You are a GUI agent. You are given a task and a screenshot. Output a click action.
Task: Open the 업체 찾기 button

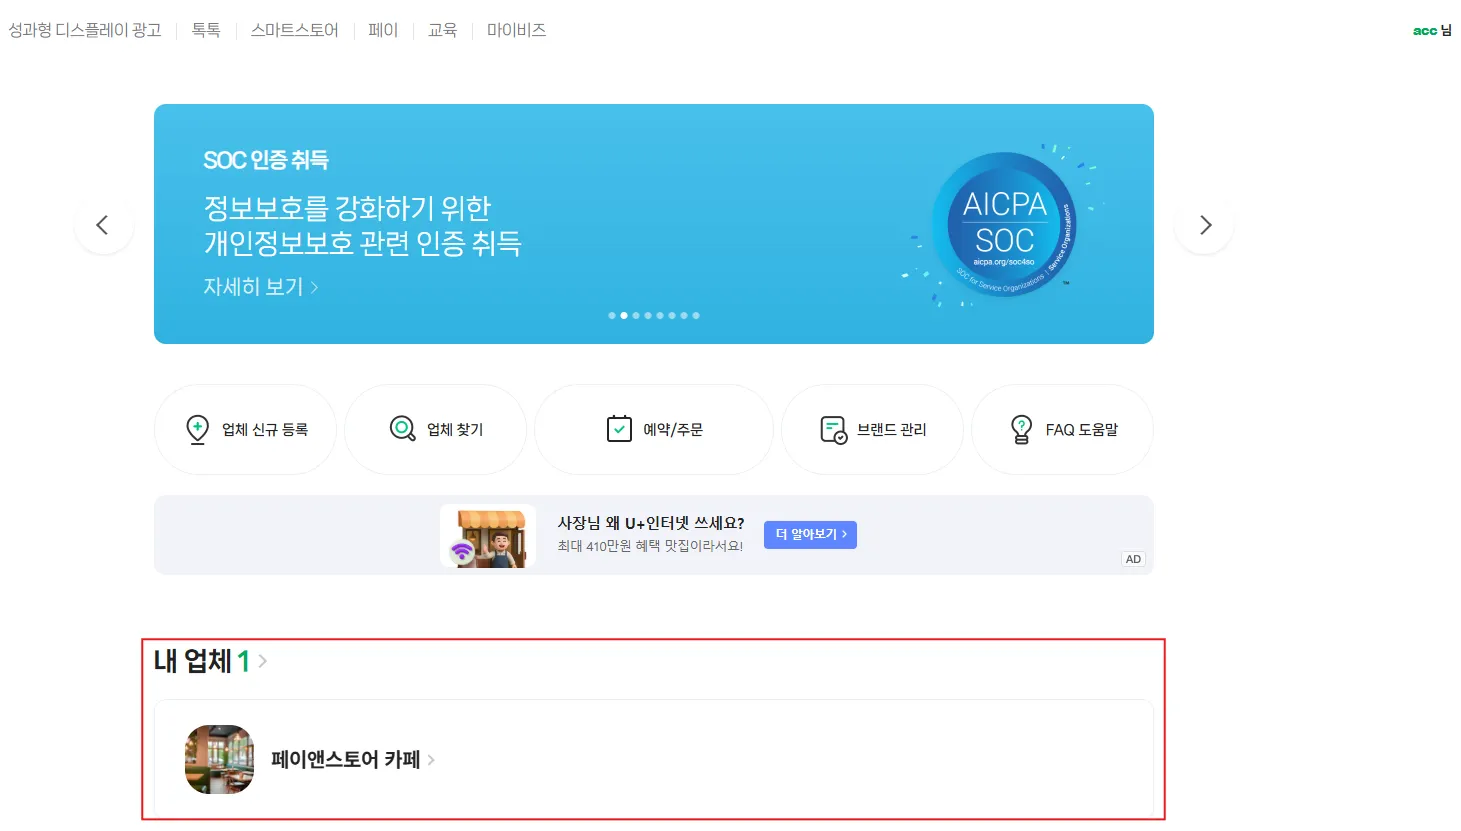(435, 430)
